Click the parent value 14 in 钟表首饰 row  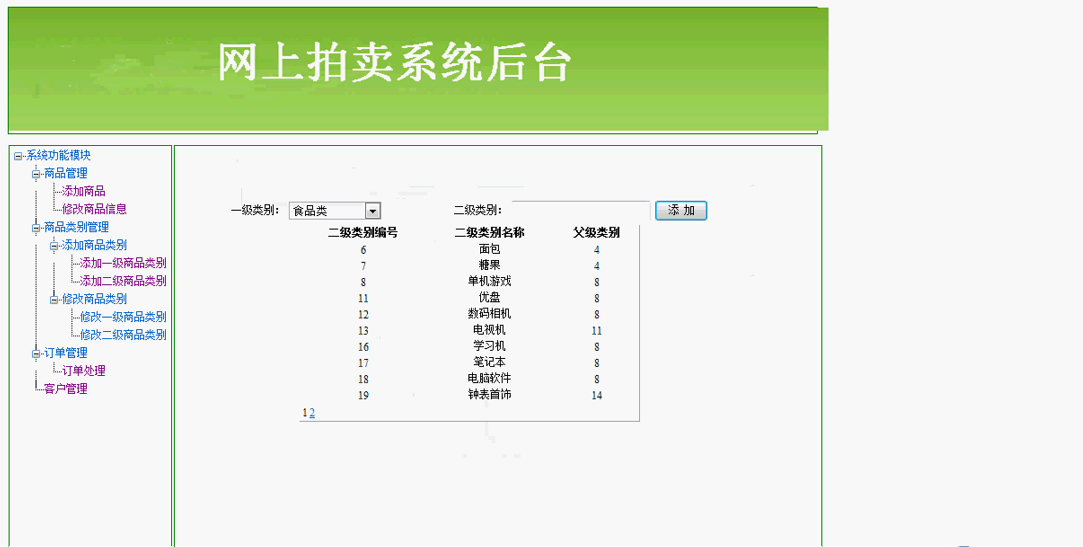tap(597, 396)
